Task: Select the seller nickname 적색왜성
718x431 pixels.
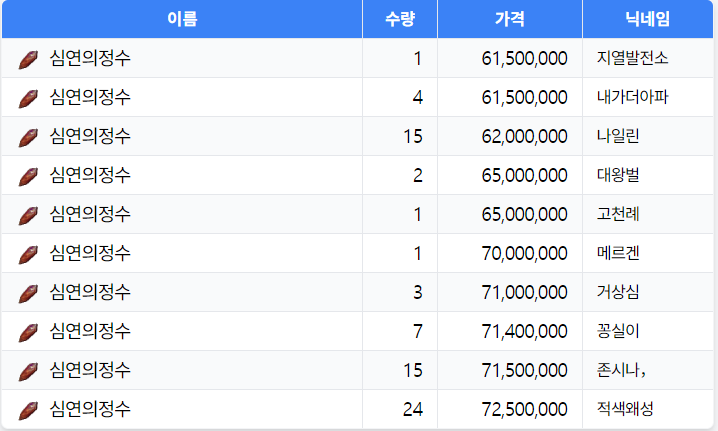Action: click(625, 409)
